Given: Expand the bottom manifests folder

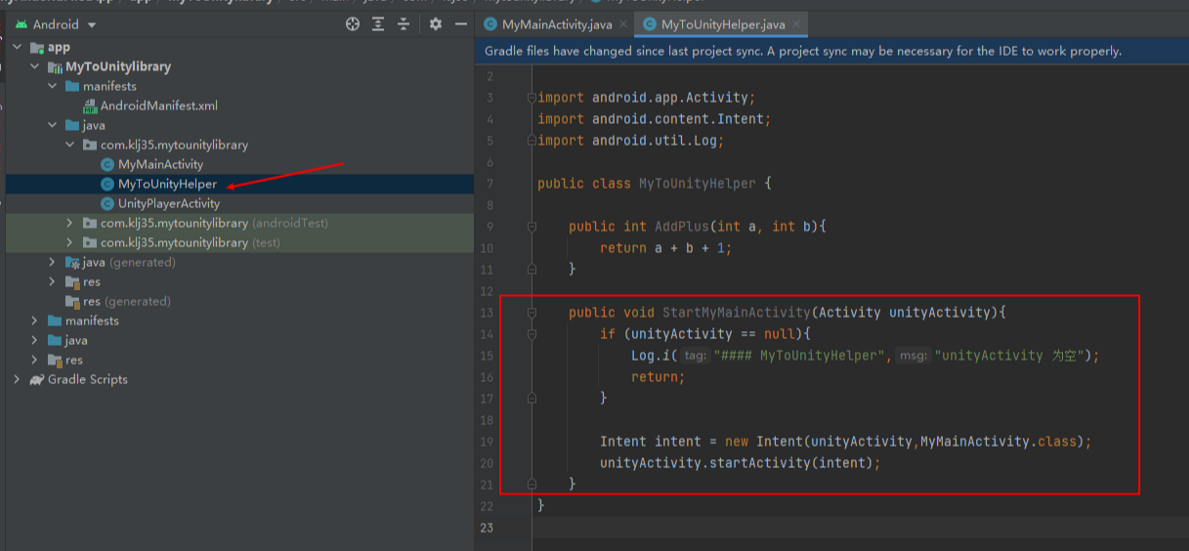Looking at the screenshot, I should [34, 321].
